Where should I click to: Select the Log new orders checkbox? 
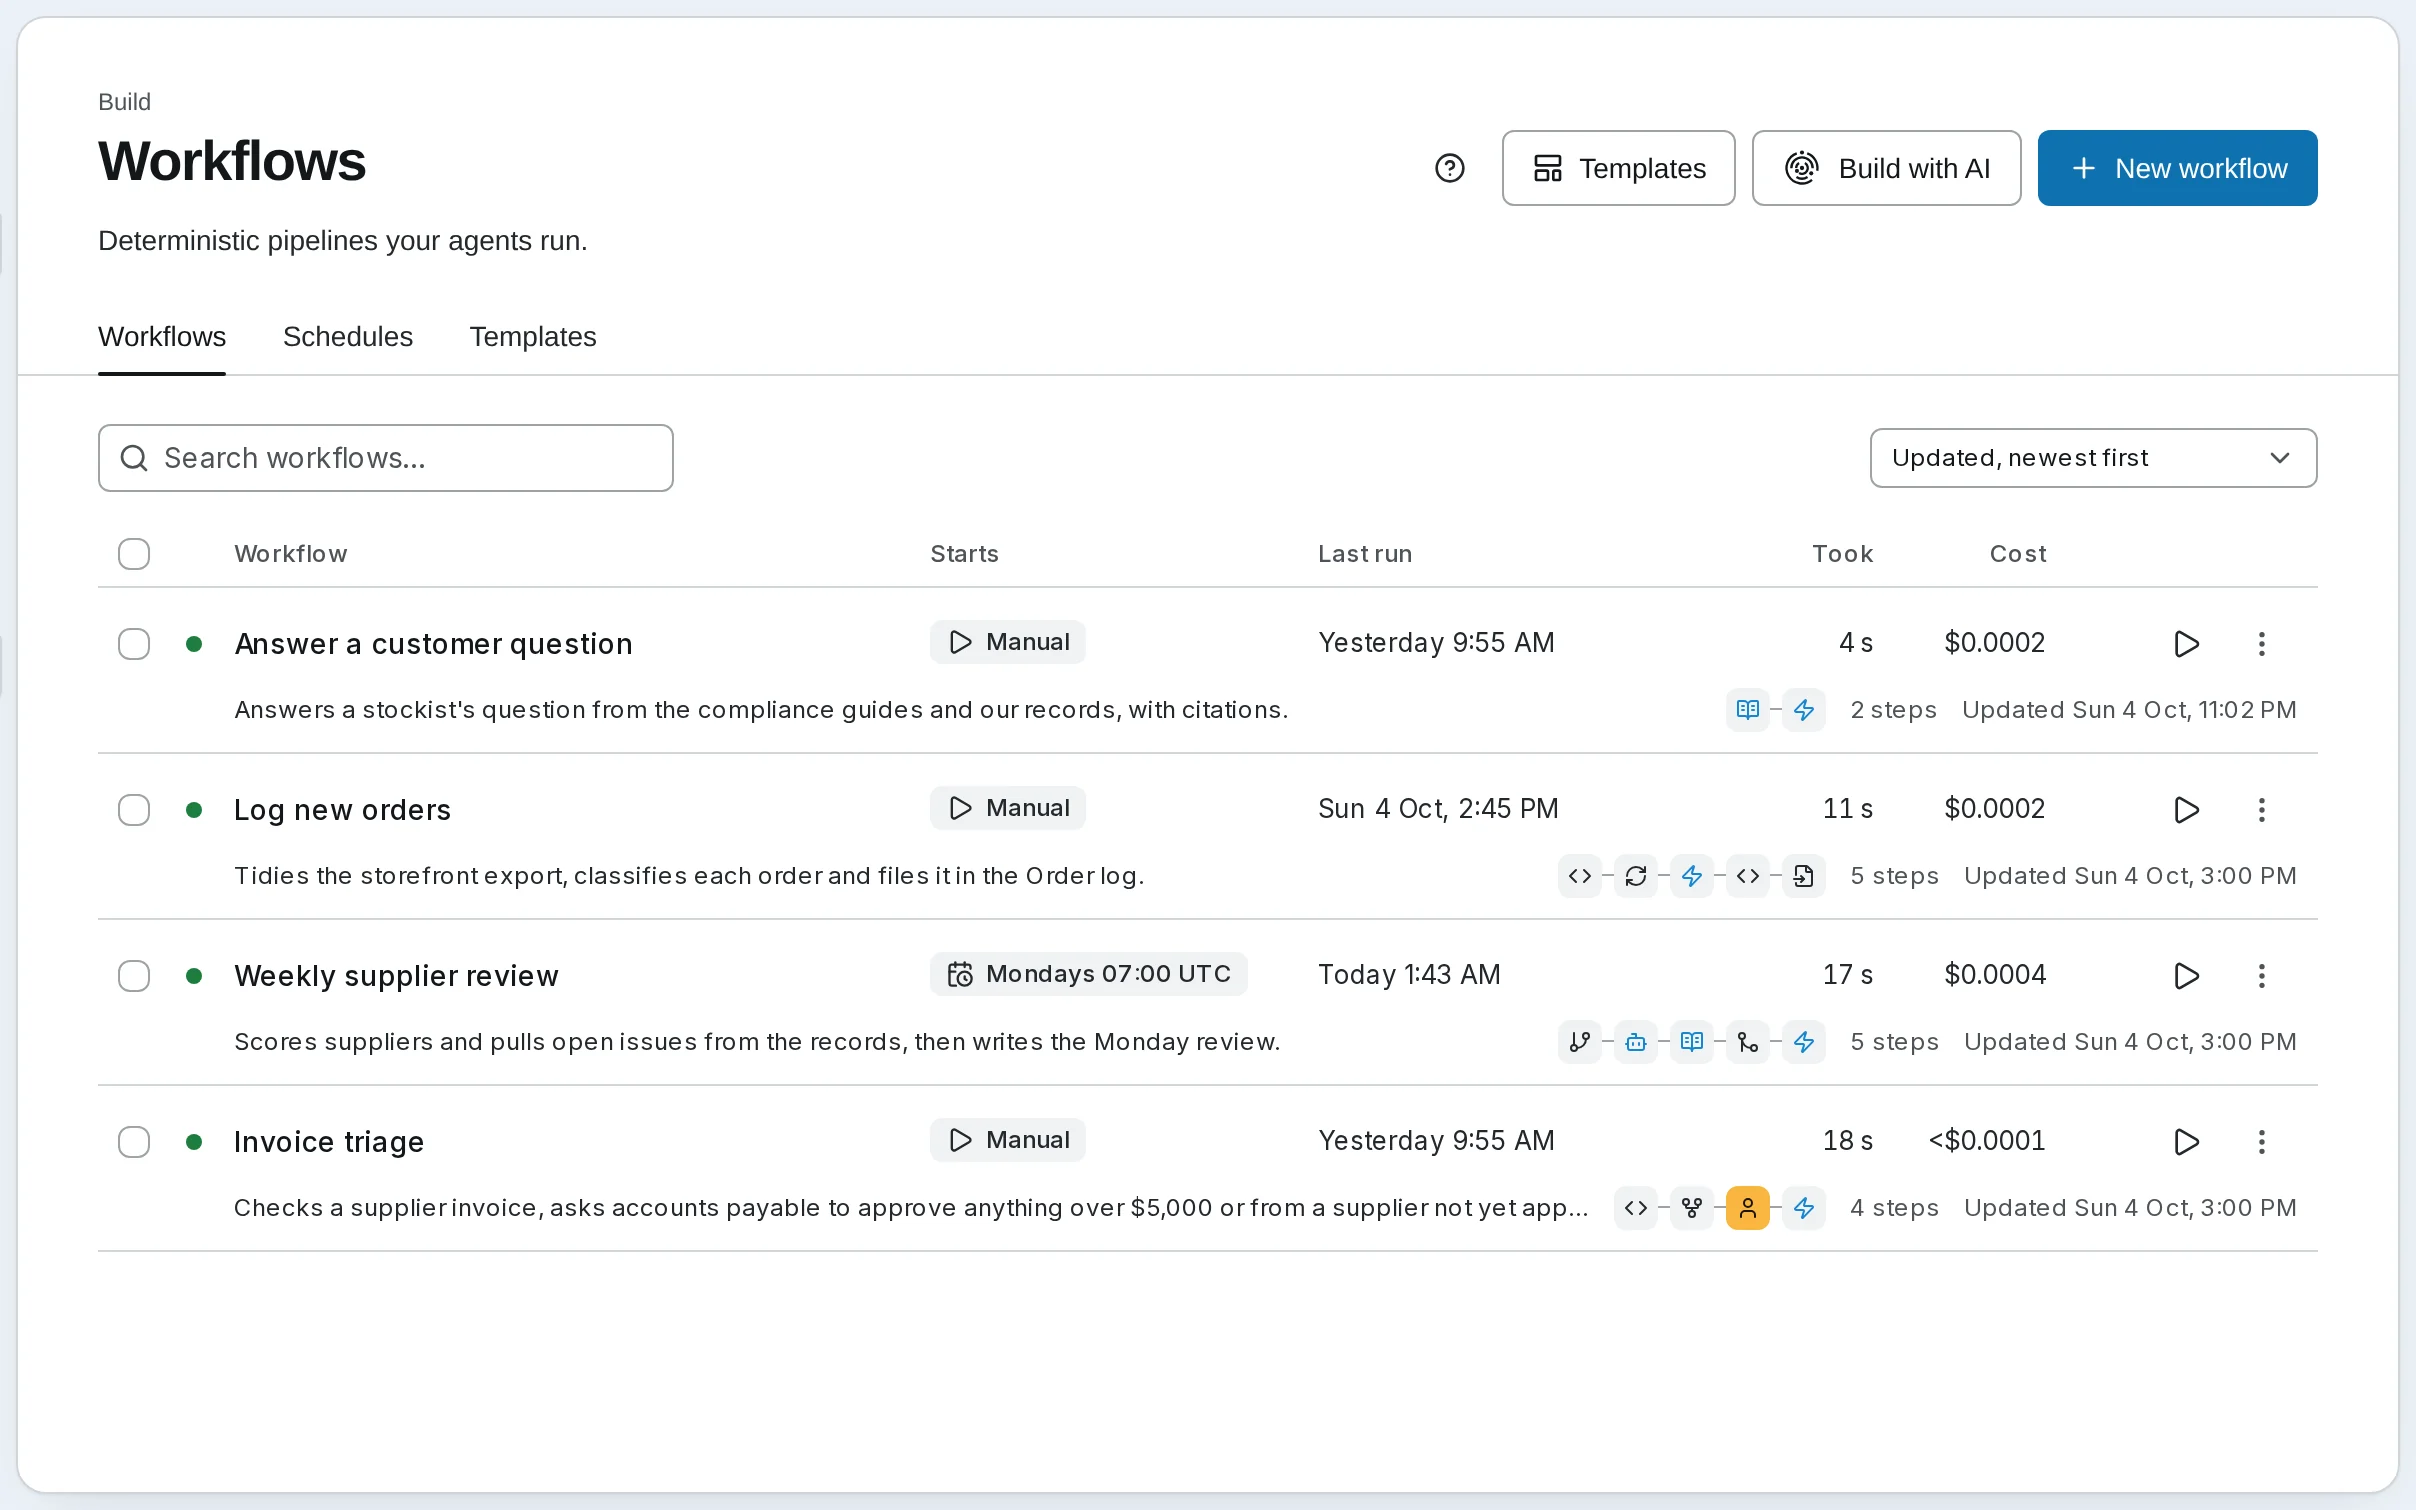(x=134, y=810)
